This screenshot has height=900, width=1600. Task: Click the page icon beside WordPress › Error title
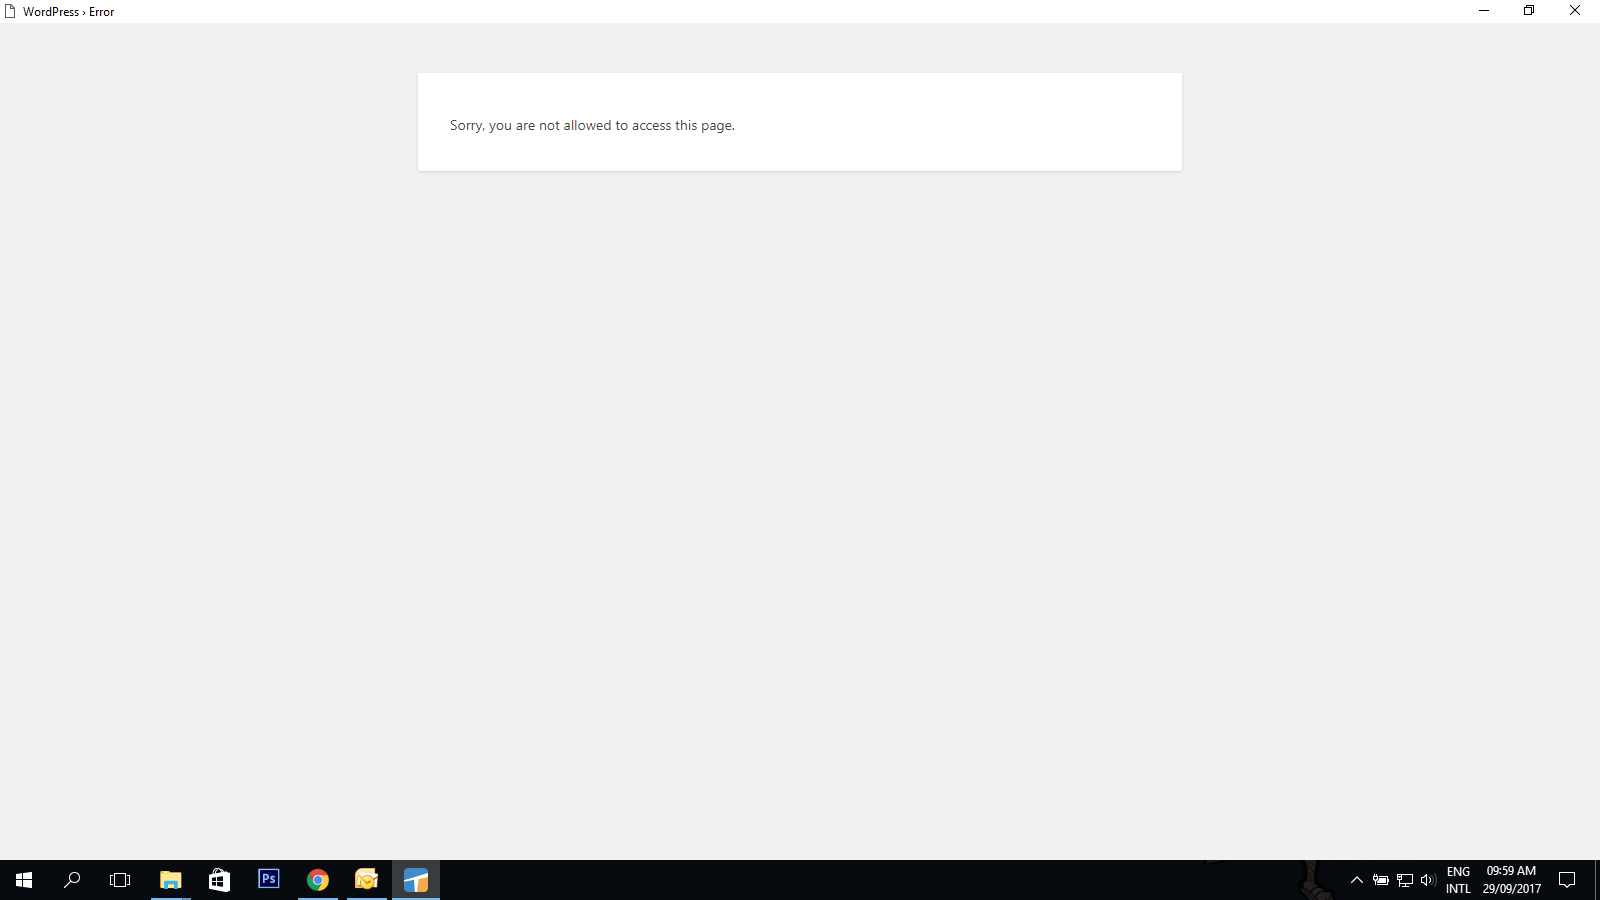(x=10, y=11)
